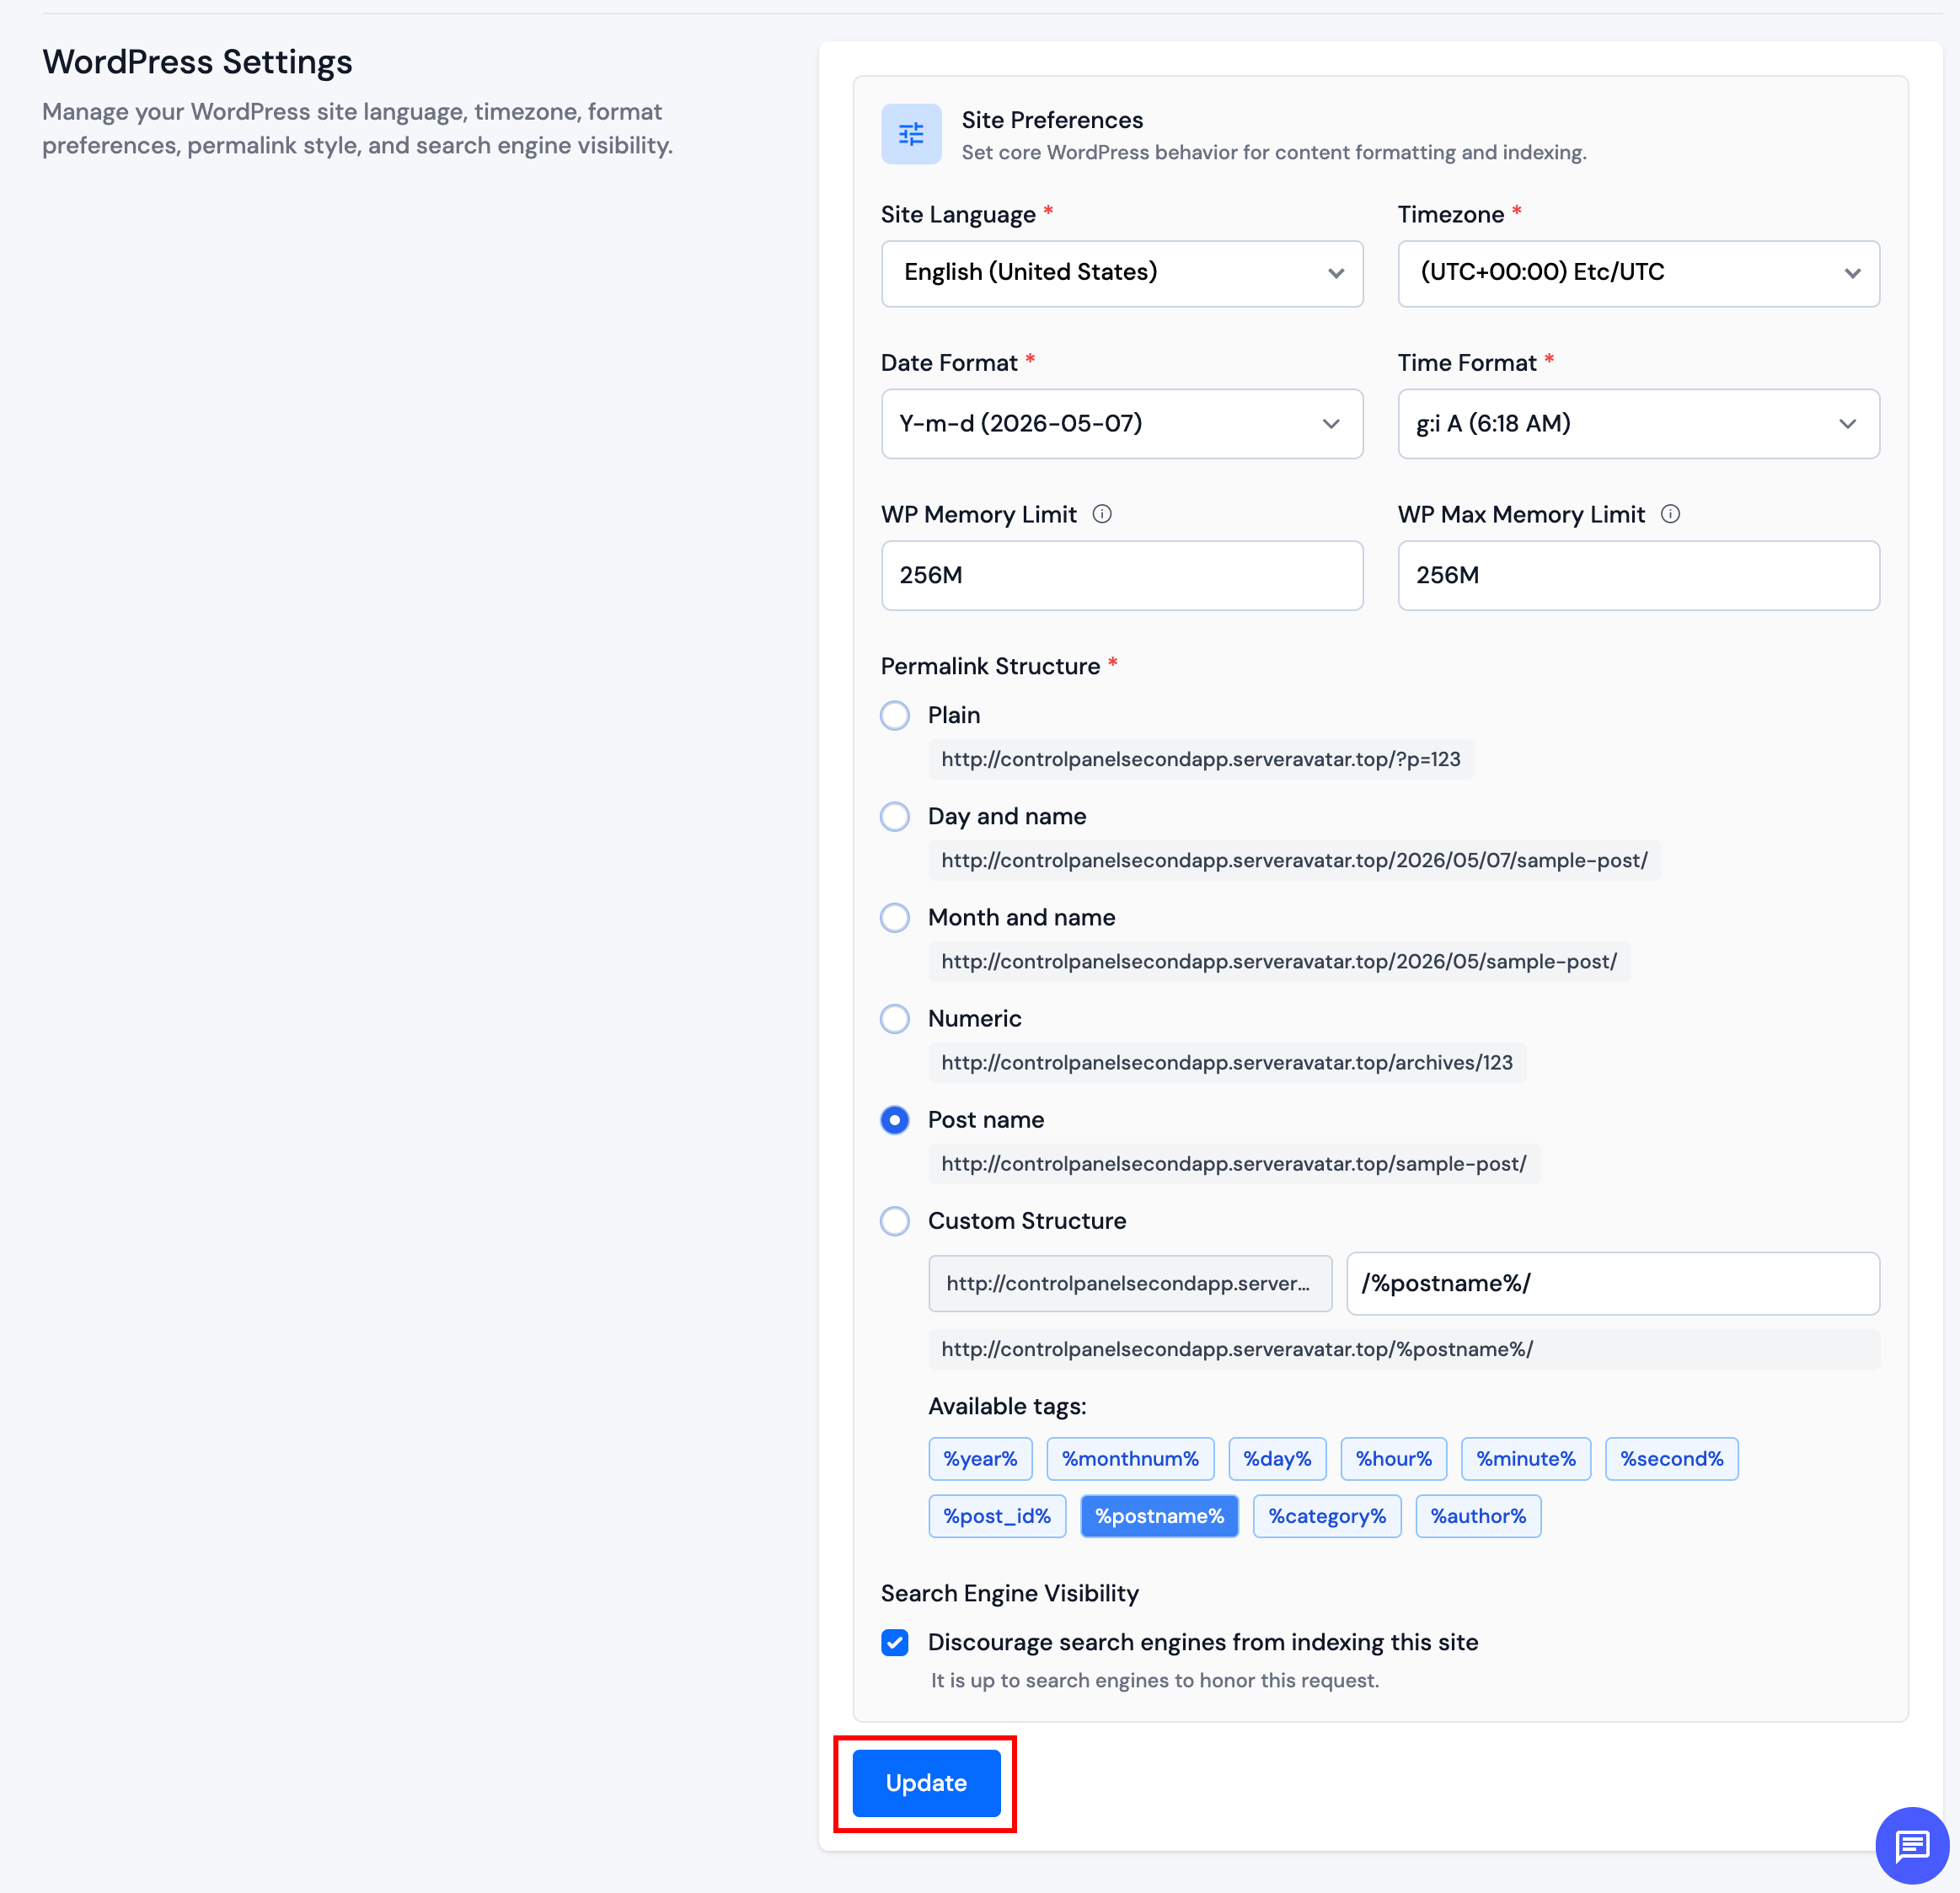Insert the %day% tag
The image size is (1960, 1893).
pos(1277,1459)
